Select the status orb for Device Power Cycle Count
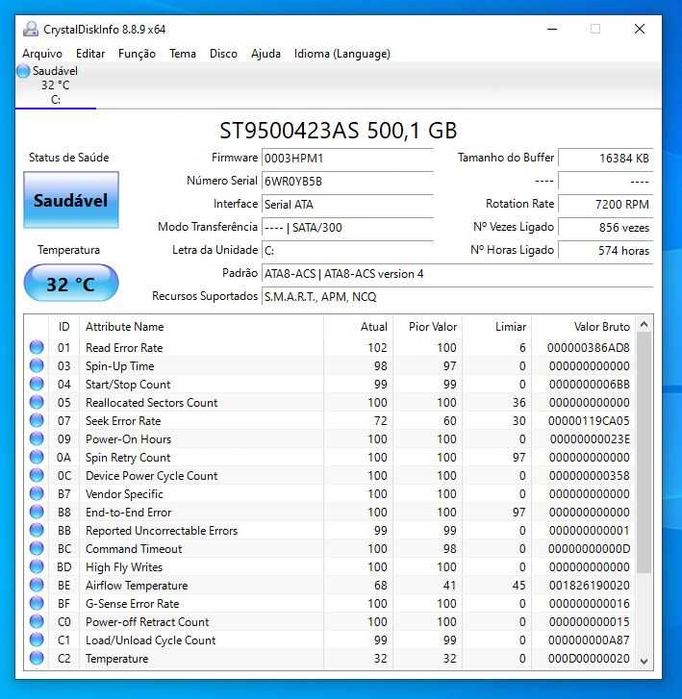Image resolution: width=682 pixels, height=699 pixels. click(37, 475)
